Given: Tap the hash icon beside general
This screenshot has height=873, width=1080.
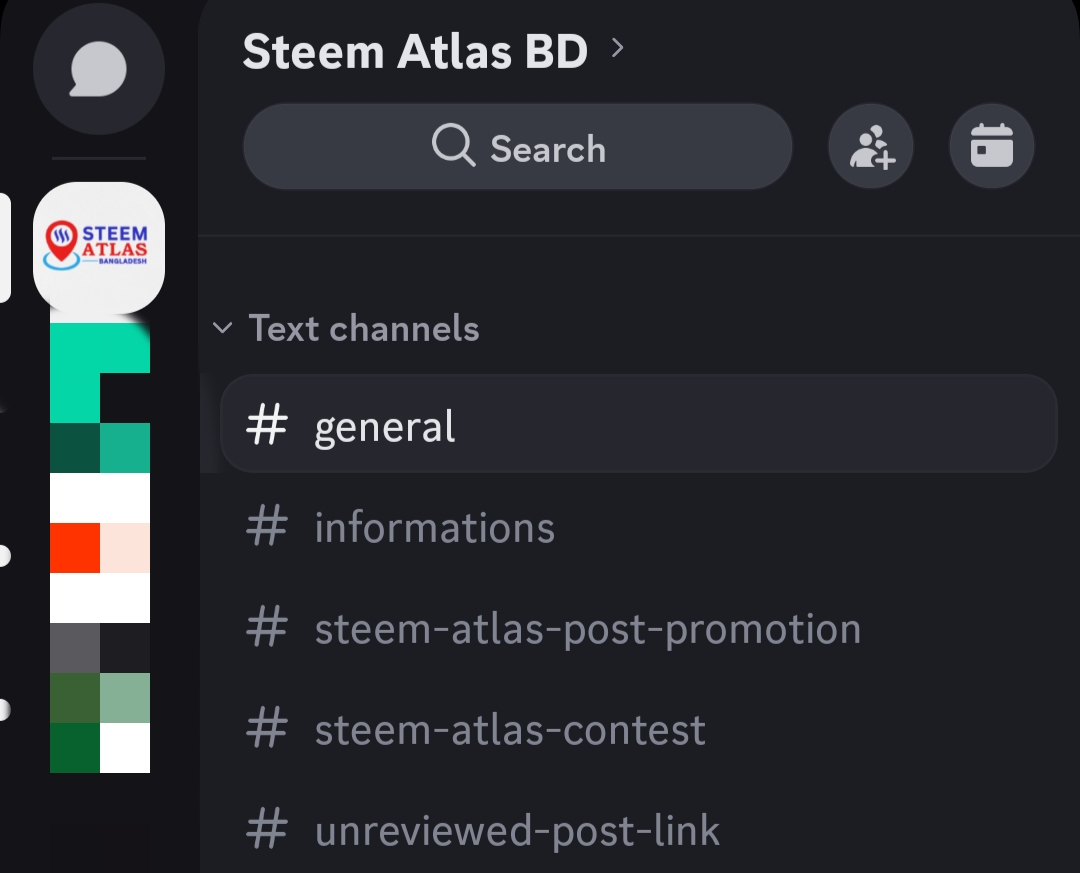Looking at the screenshot, I should [267, 427].
